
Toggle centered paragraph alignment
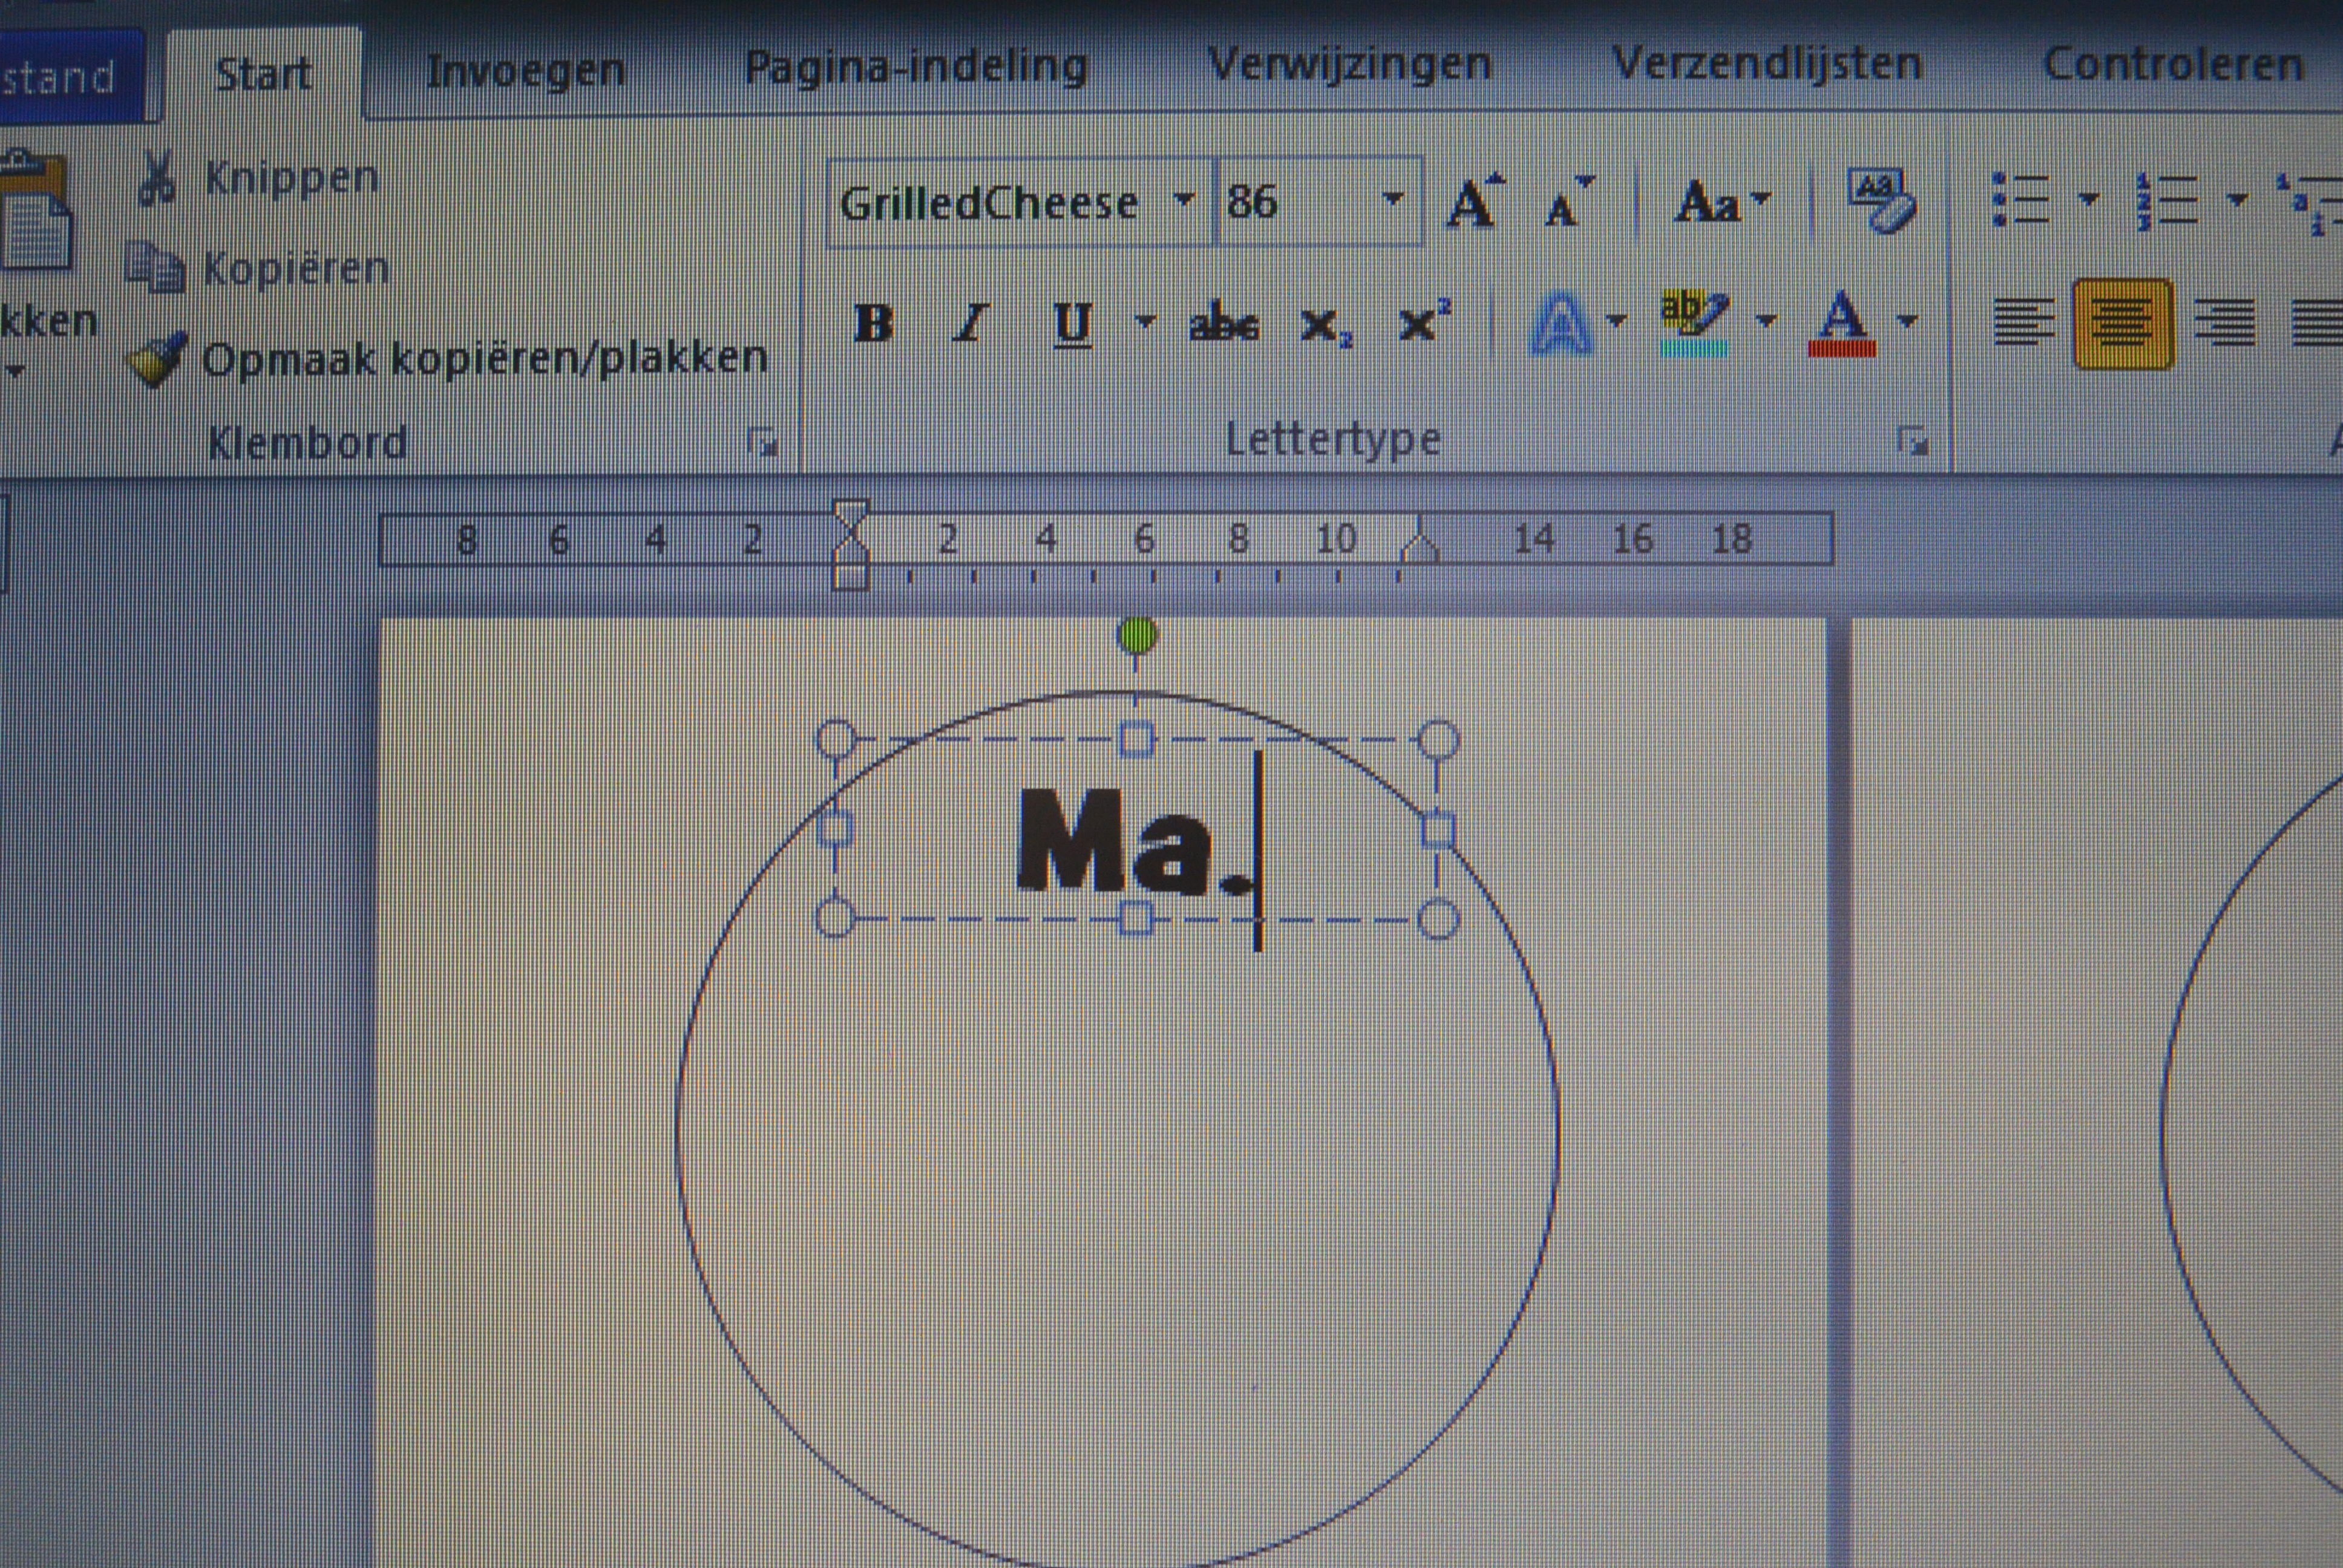coord(2122,324)
